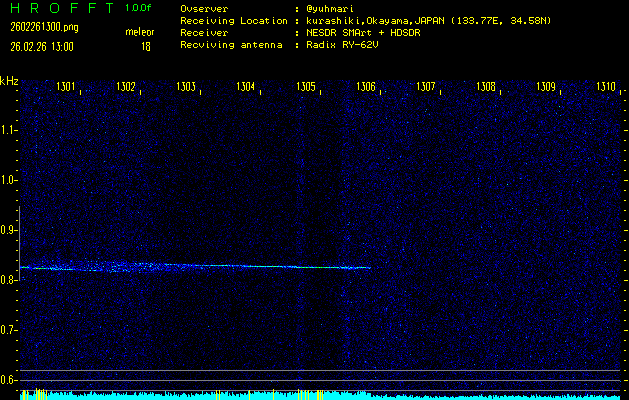Click the 0.8 frequency axis label
Viewport: 629px width, 400px height.
click(x=7, y=280)
